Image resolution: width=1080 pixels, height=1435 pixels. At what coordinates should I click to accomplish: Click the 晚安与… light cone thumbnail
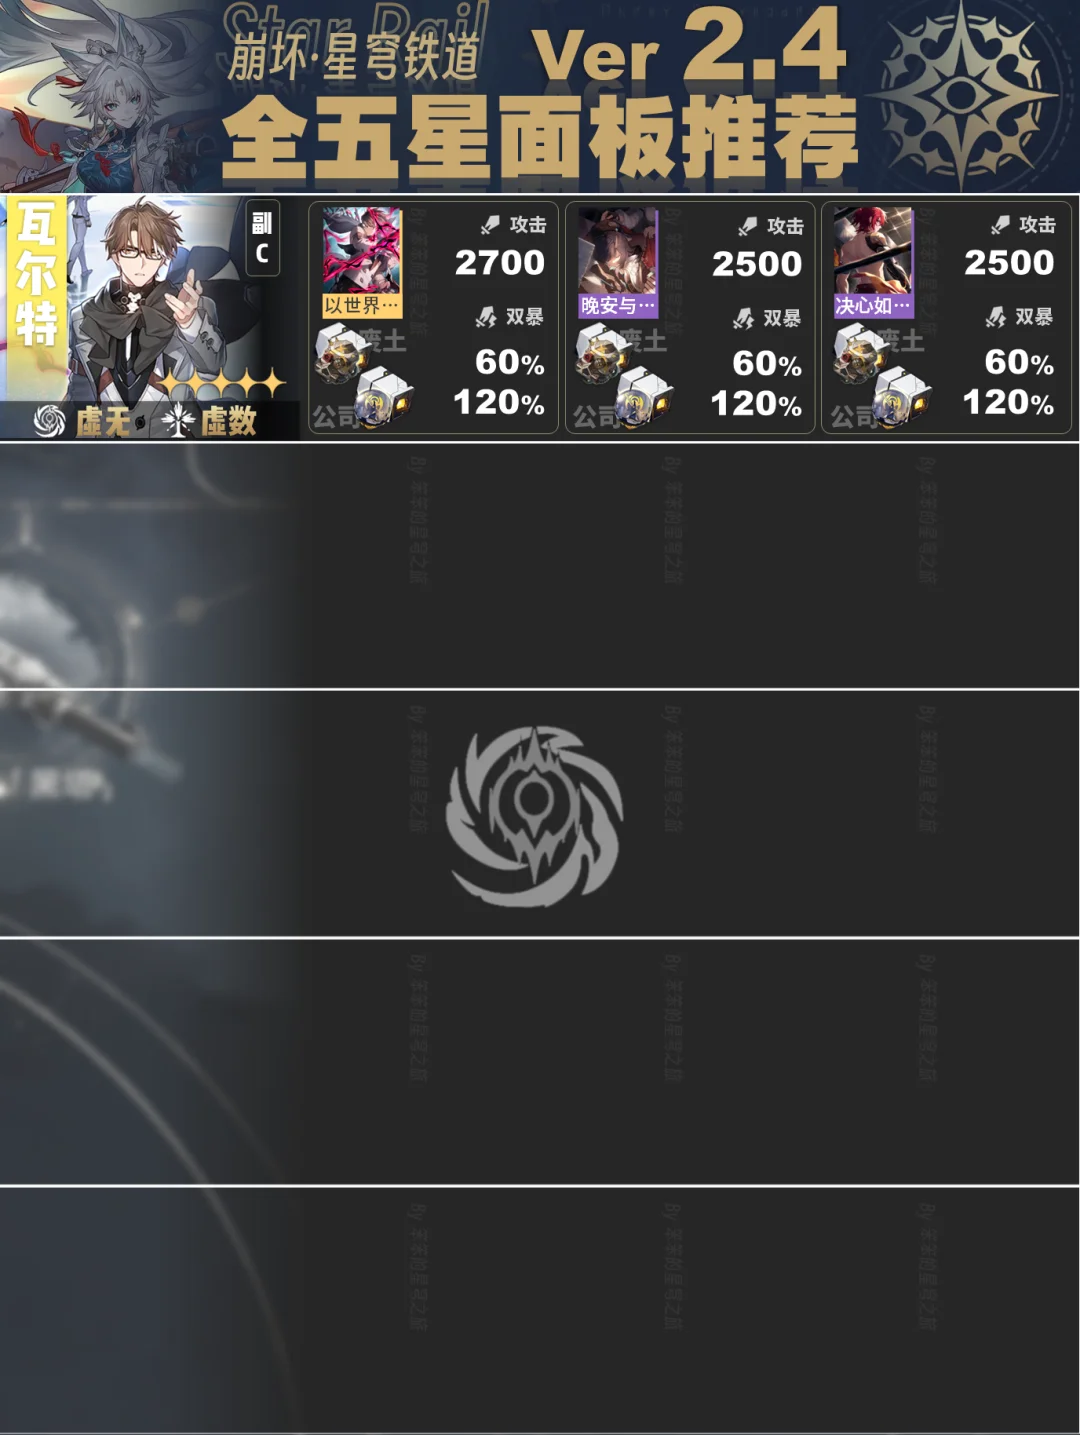618,262
